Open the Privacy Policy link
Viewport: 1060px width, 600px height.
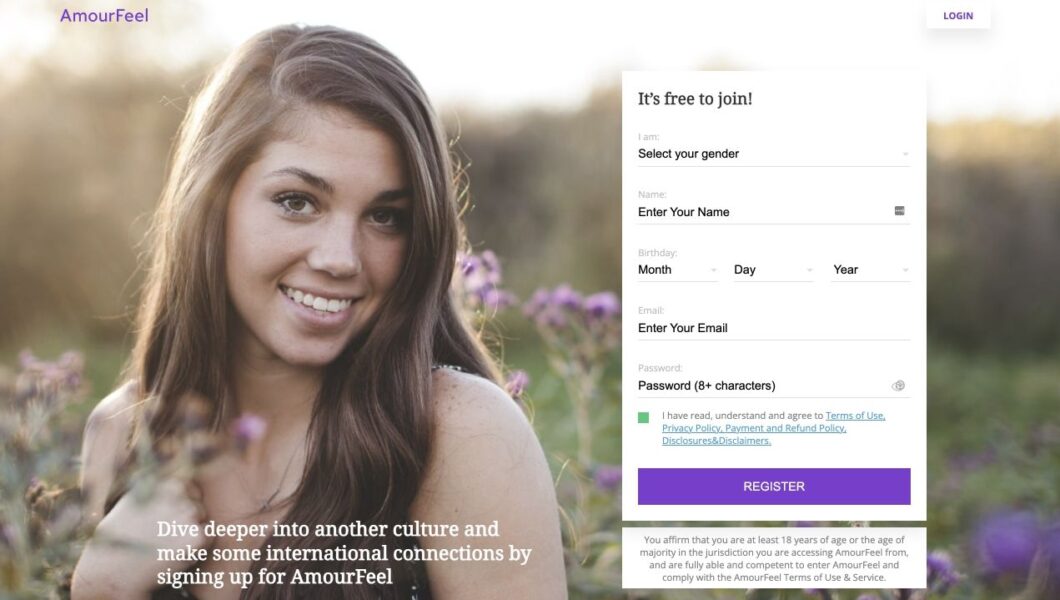[x=691, y=428]
